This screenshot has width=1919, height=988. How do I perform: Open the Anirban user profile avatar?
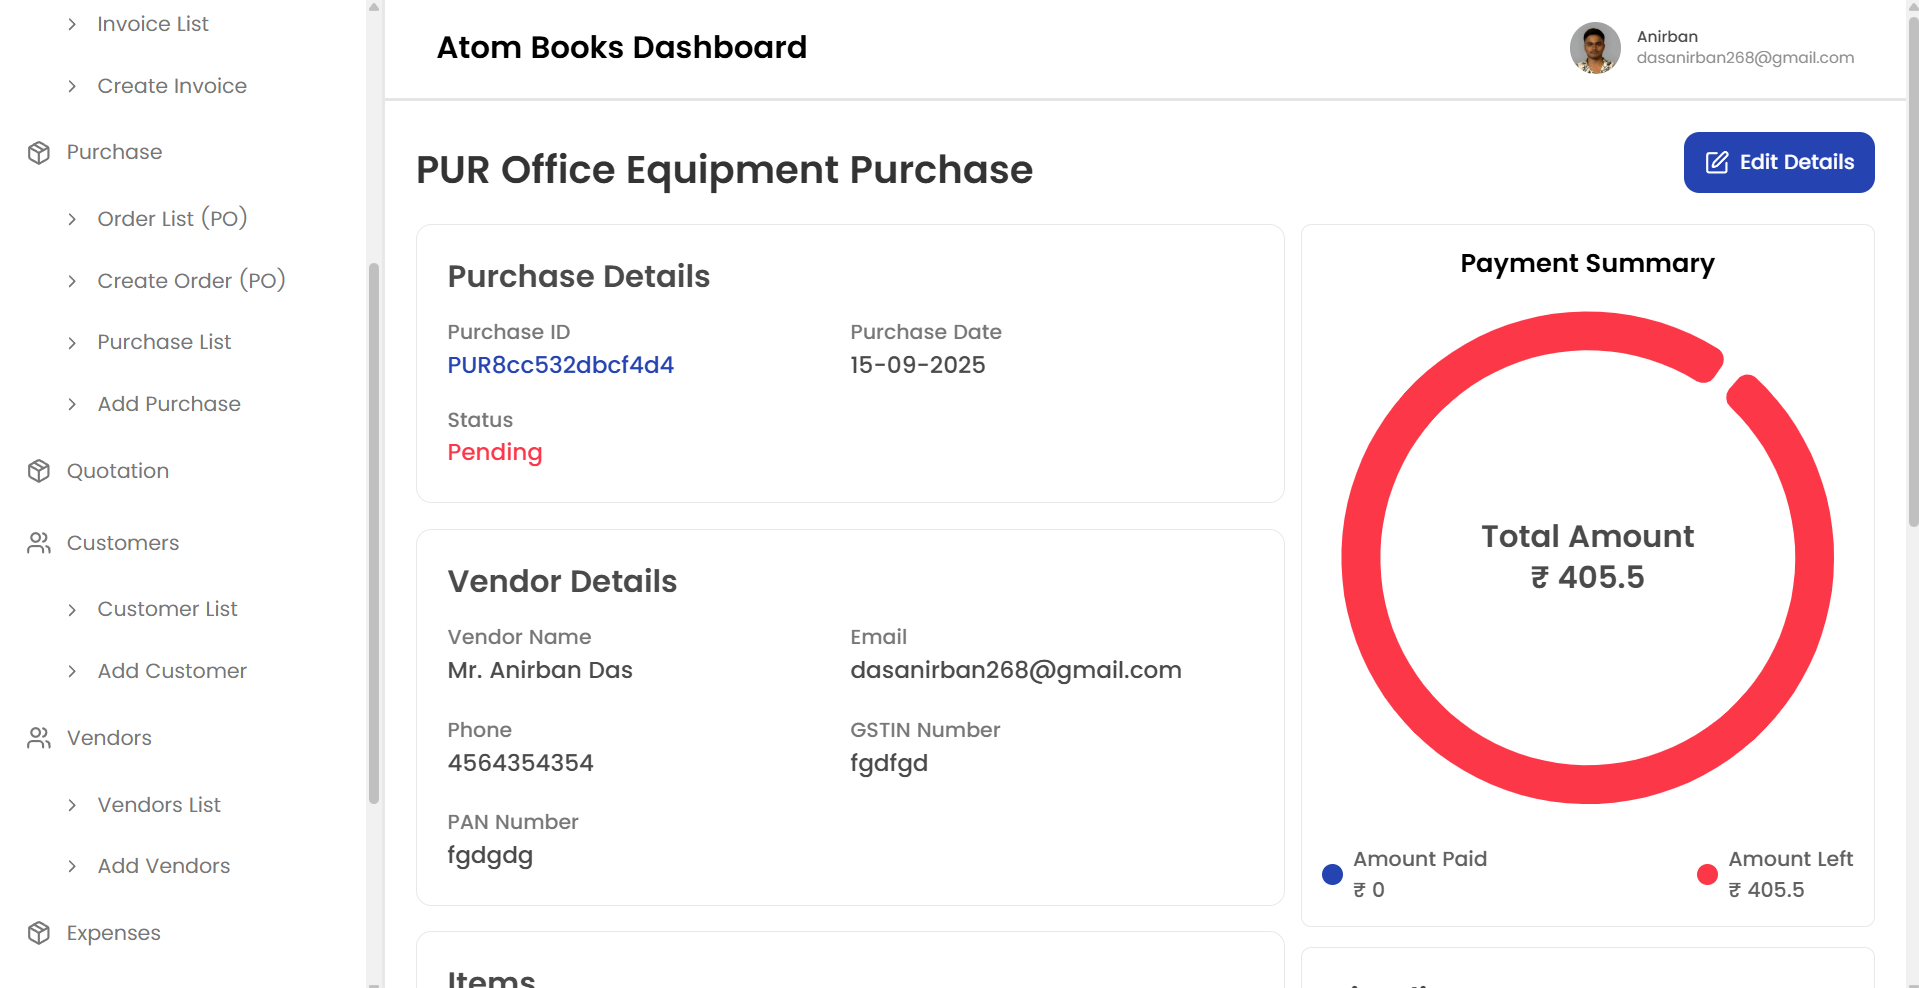click(x=1594, y=48)
